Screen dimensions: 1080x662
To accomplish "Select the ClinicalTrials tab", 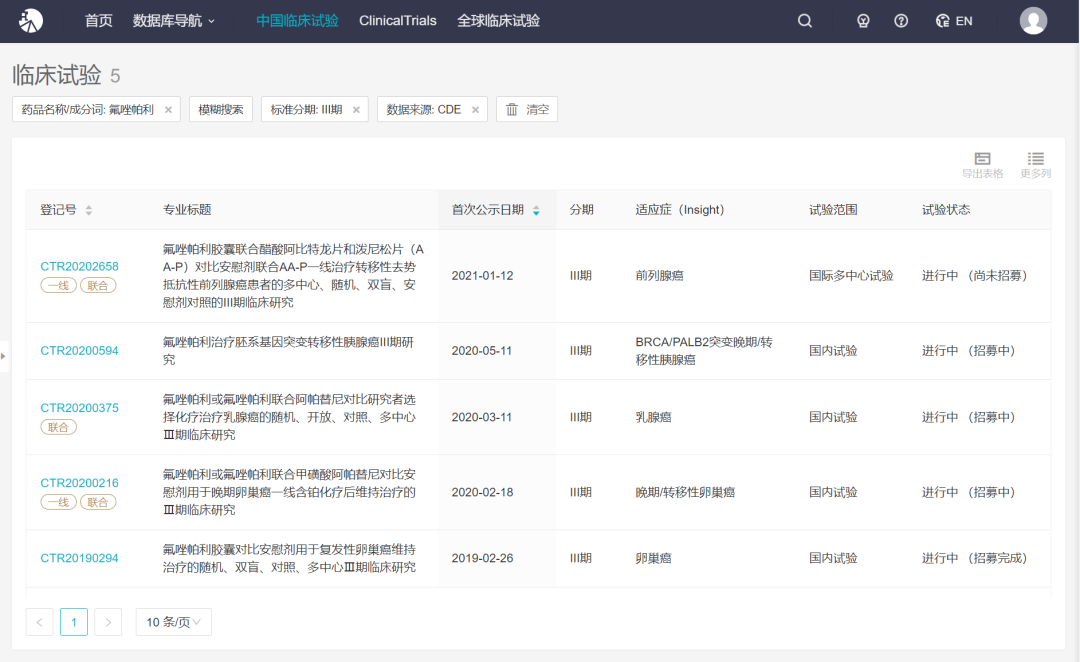I will click(x=397, y=21).
